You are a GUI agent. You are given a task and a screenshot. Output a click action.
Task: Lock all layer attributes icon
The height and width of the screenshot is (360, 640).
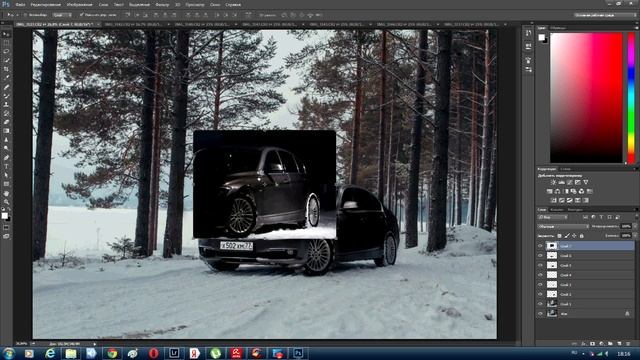[582, 236]
